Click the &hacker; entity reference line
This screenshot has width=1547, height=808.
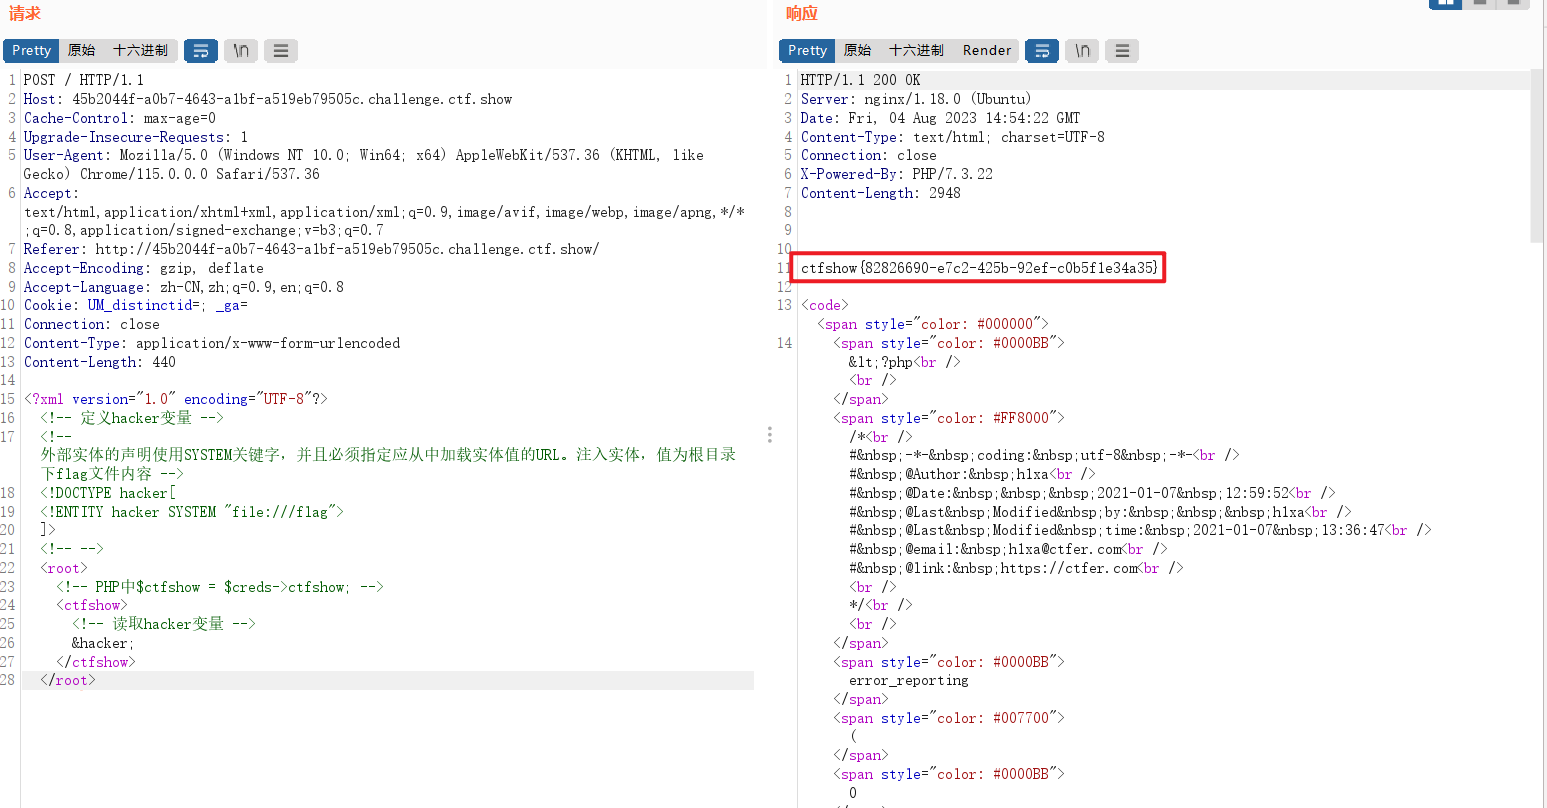103,643
